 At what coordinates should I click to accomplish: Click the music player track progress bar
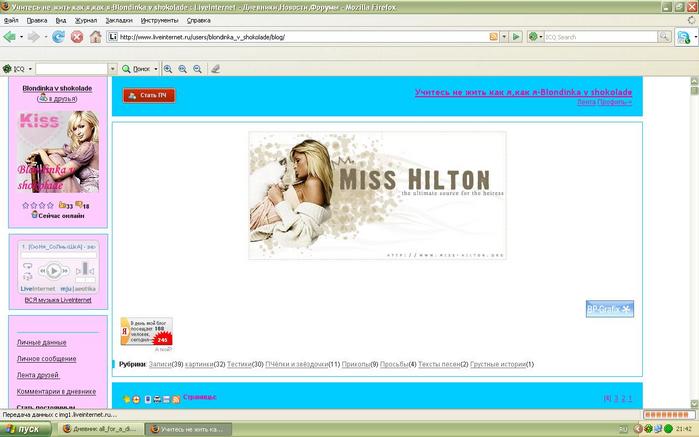click(58, 255)
